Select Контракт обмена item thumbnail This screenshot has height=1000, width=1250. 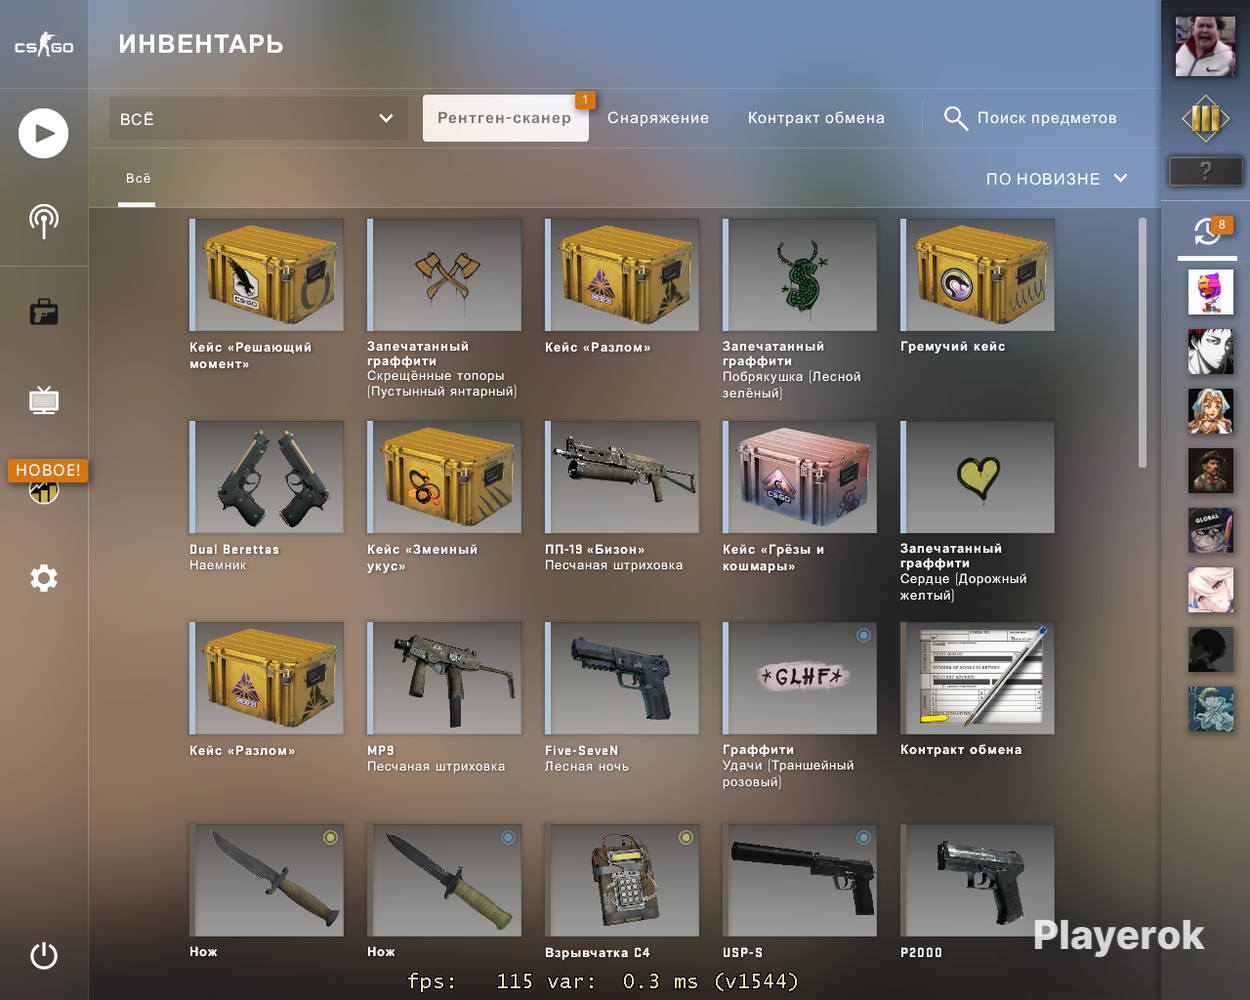(x=978, y=678)
